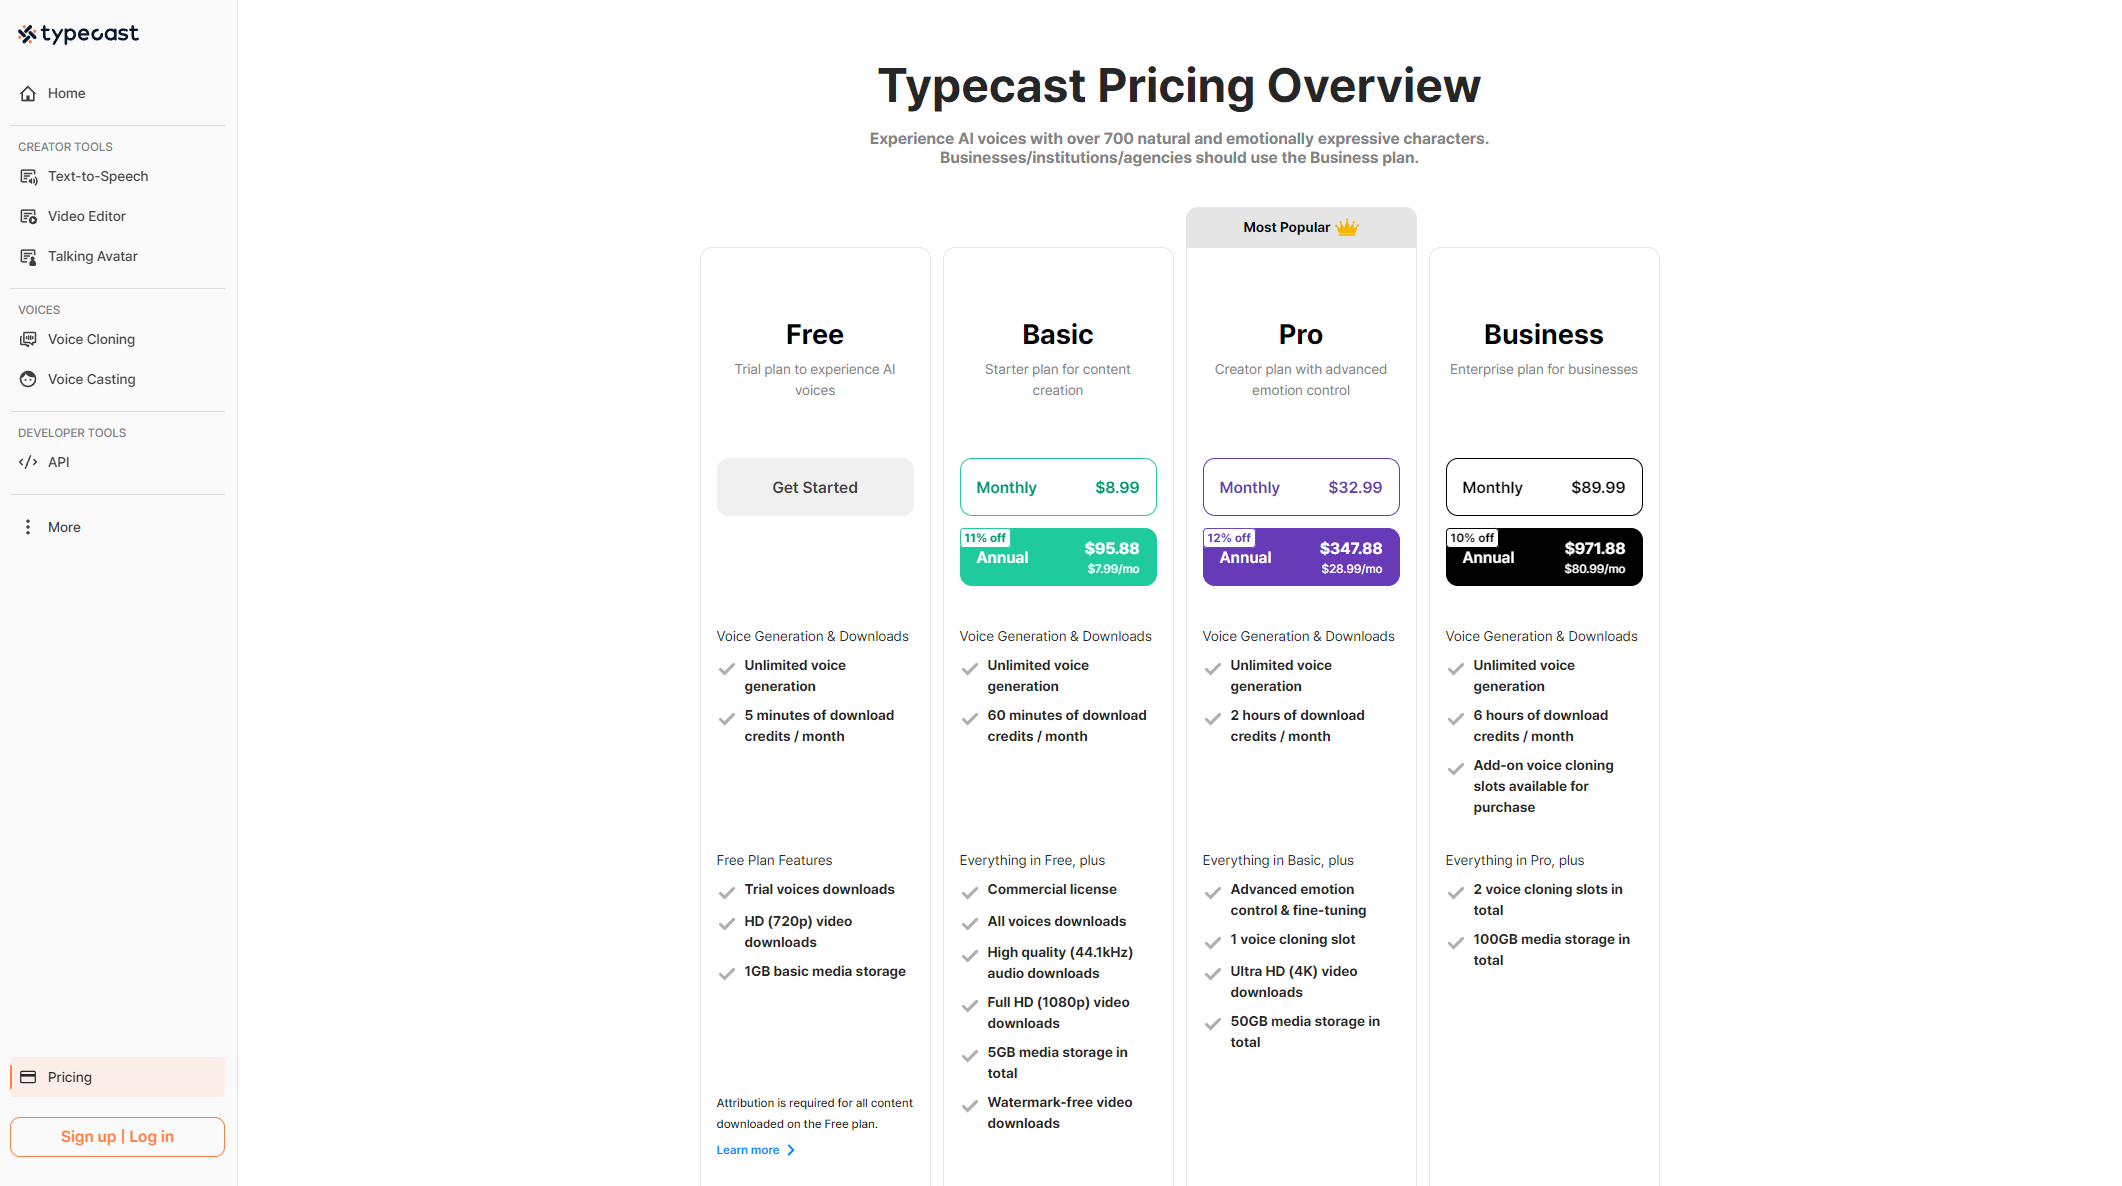Click Sign up | Log in button
The height and width of the screenshot is (1186, 2122).
click(117, 1137)
